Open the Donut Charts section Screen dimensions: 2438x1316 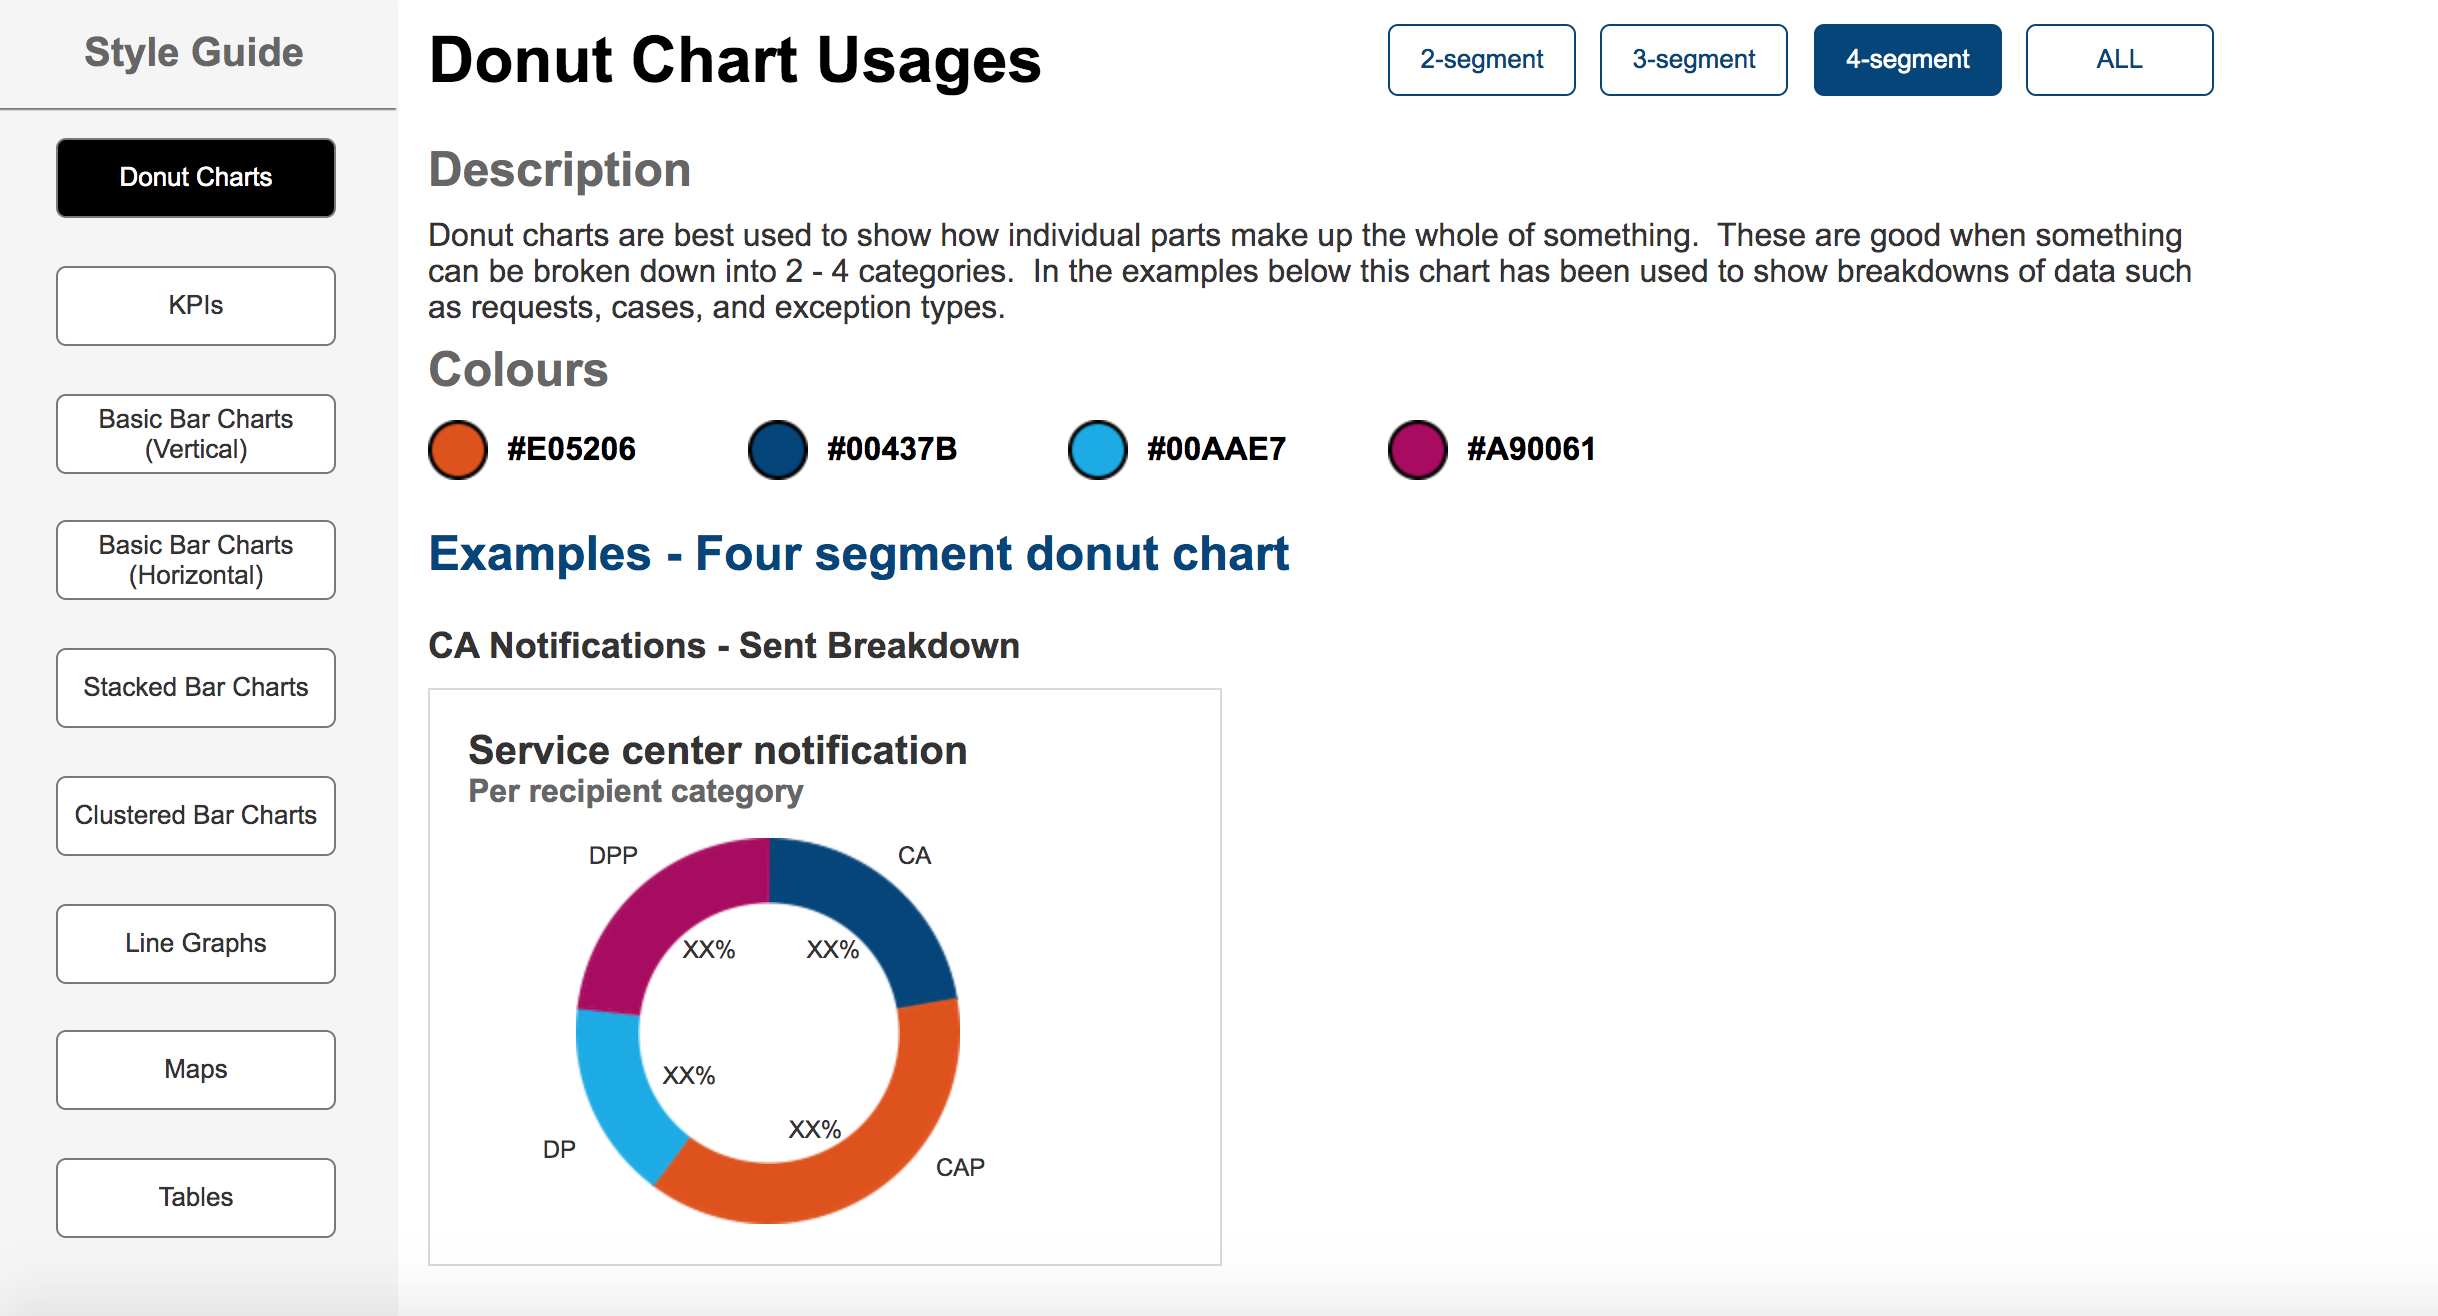click(196, 177)
